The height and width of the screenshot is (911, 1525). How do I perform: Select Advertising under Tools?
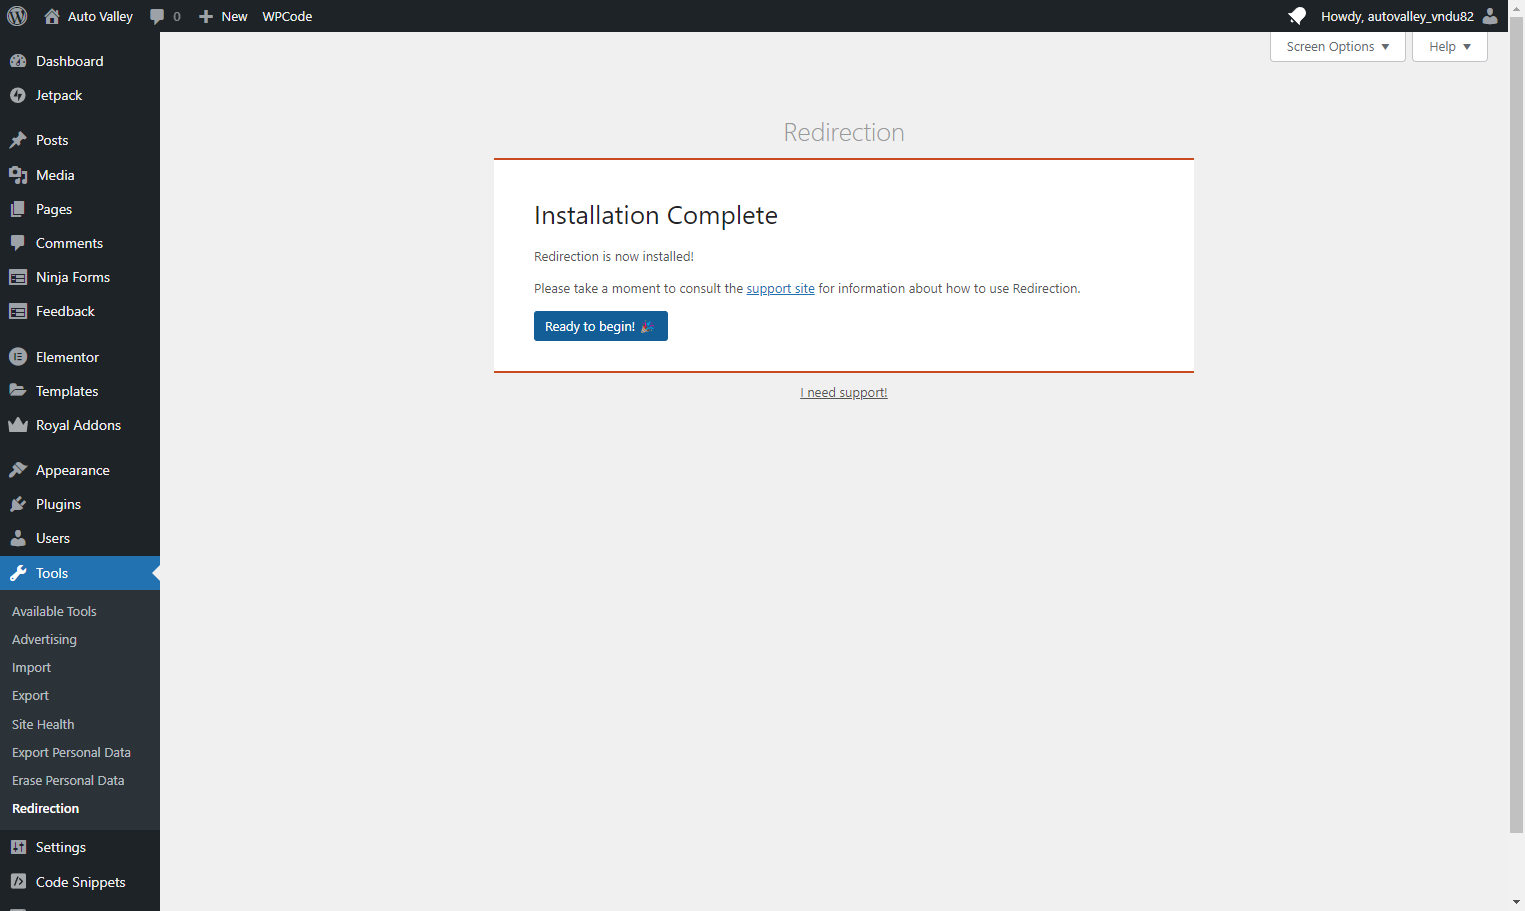click(x=44, y=639)
